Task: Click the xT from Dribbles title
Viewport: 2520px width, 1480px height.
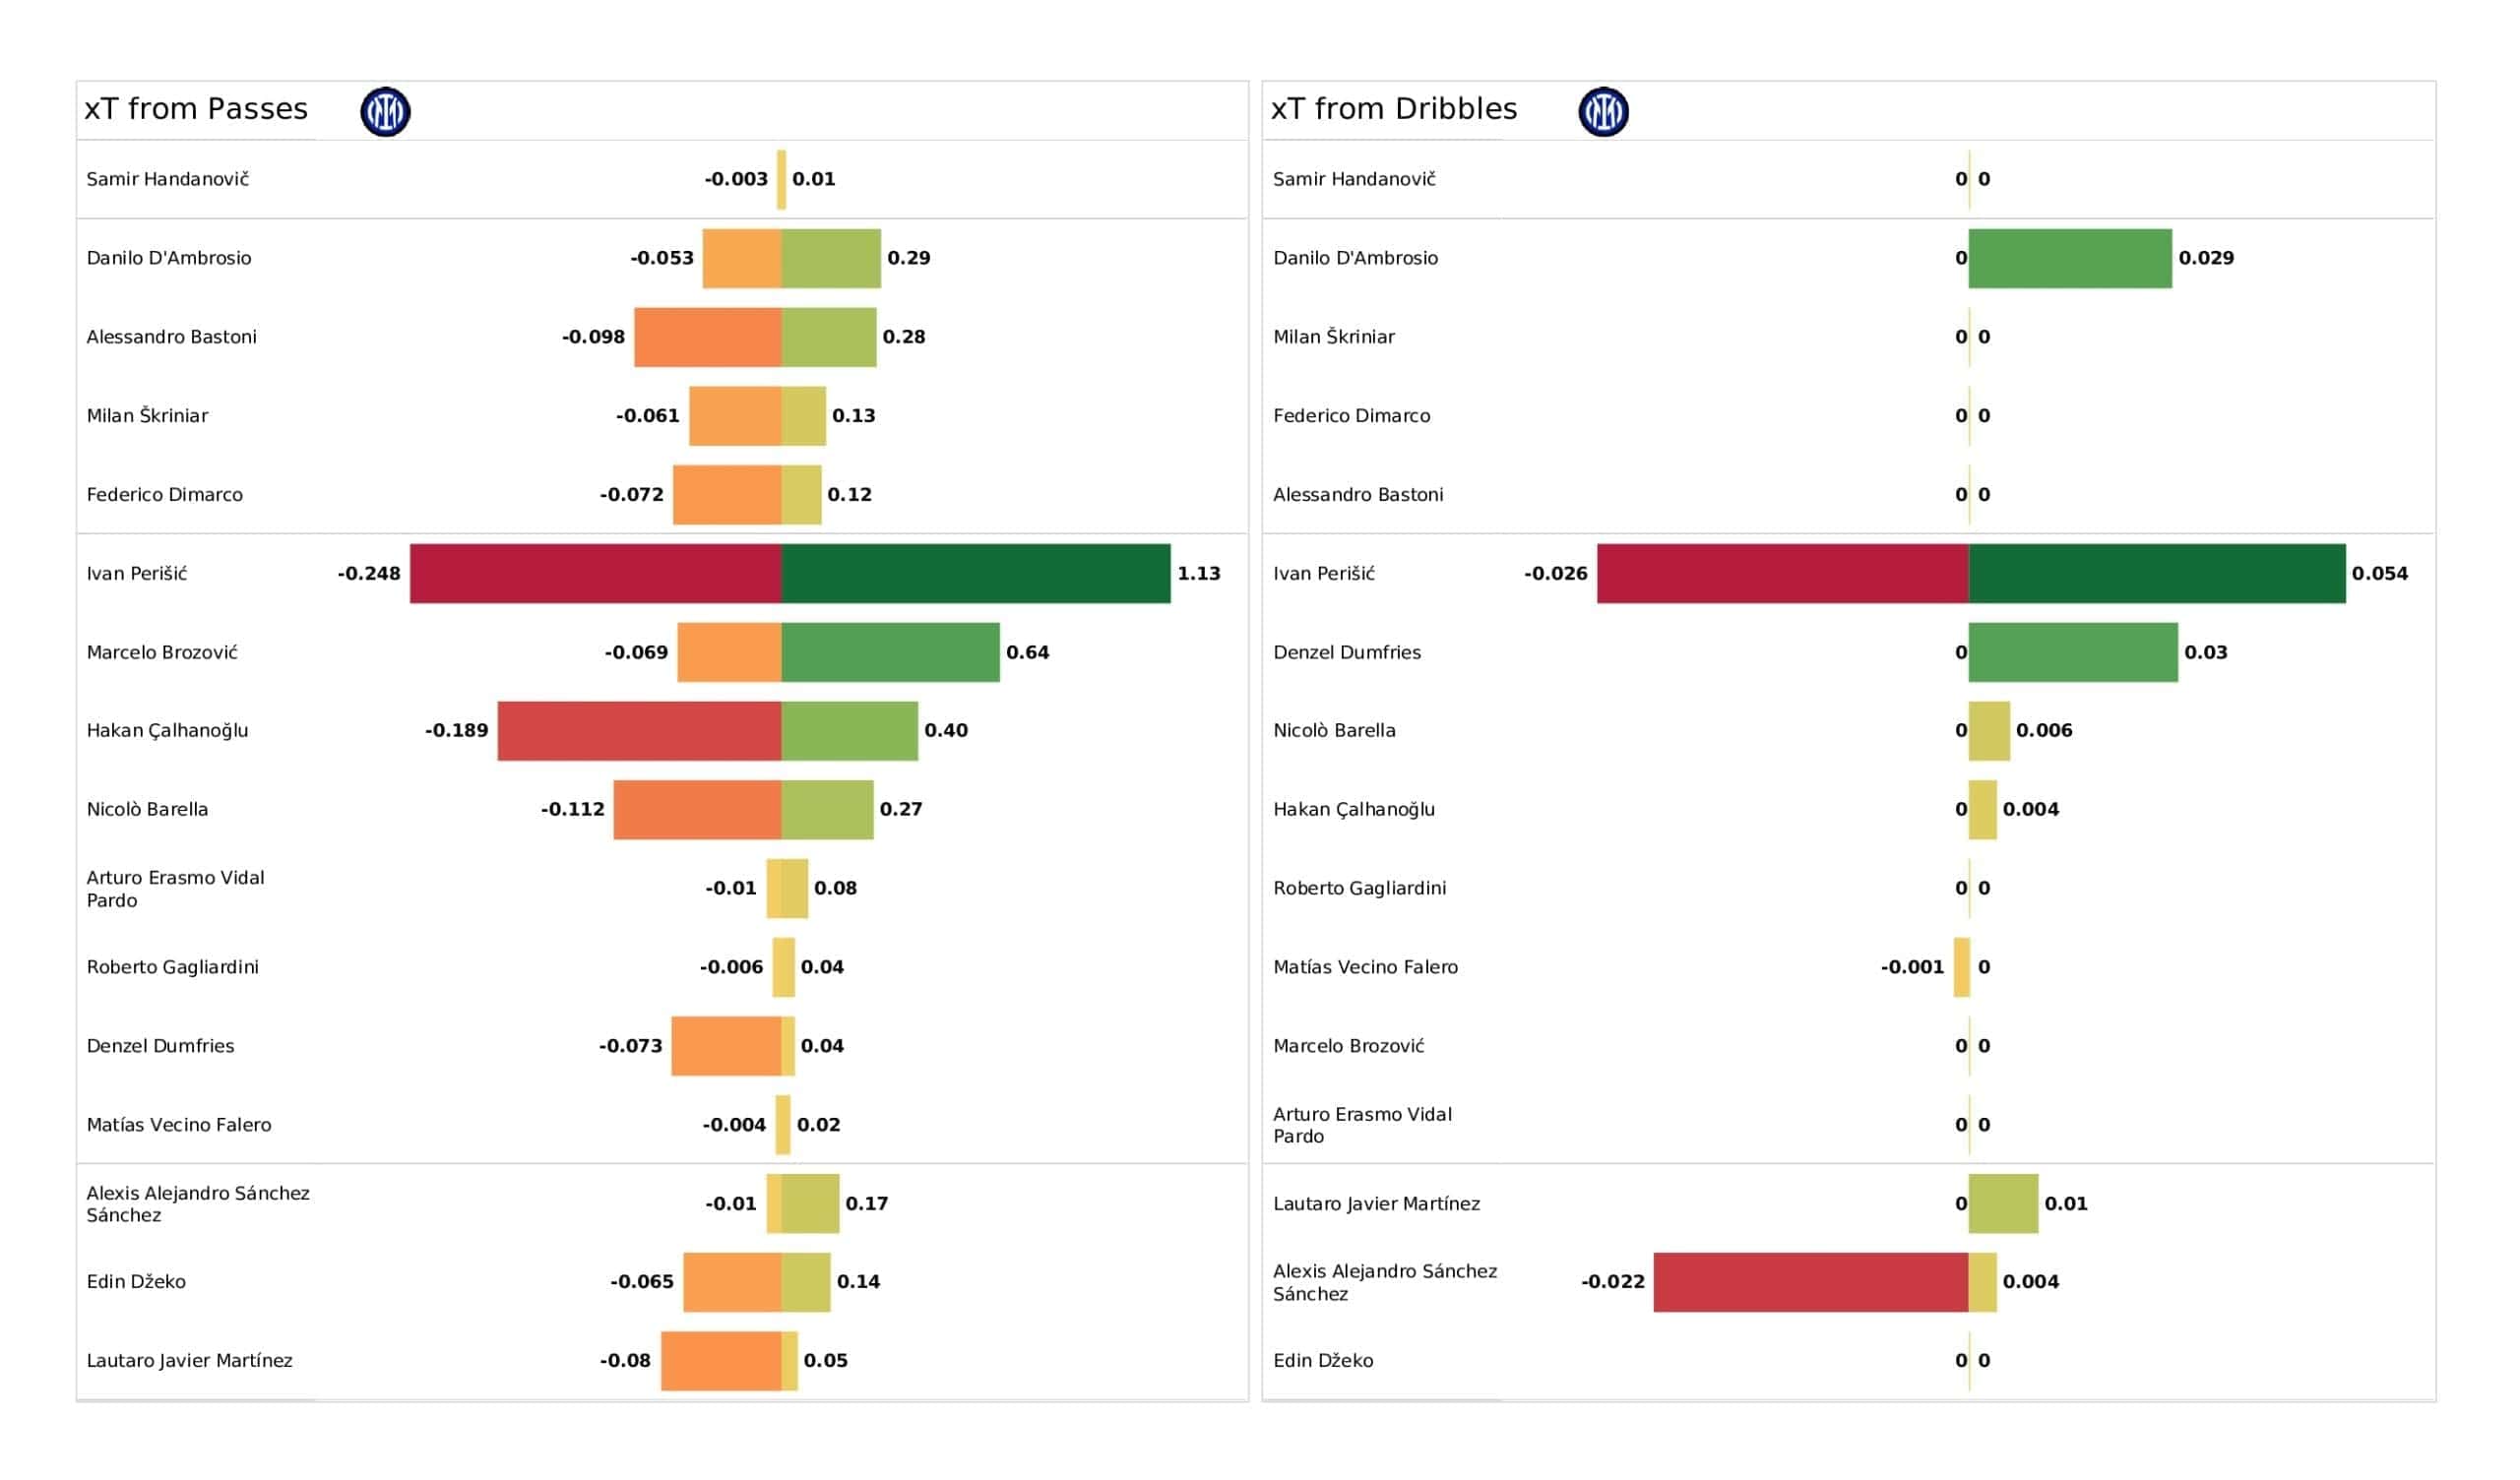Action: (x=1393, y=109)
